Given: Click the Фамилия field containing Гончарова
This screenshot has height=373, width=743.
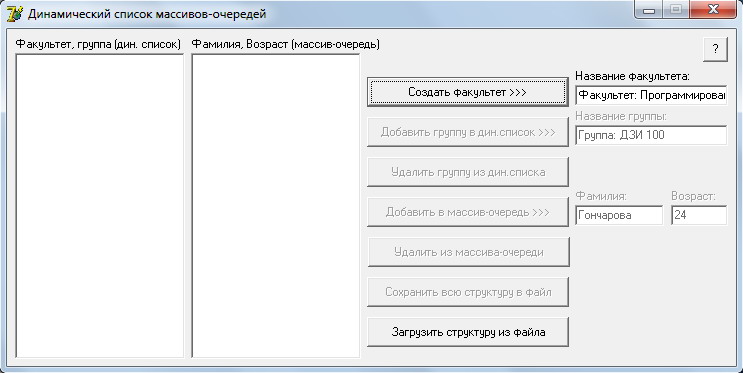Looking at the screenshot, I should click(x=619, y=215).
